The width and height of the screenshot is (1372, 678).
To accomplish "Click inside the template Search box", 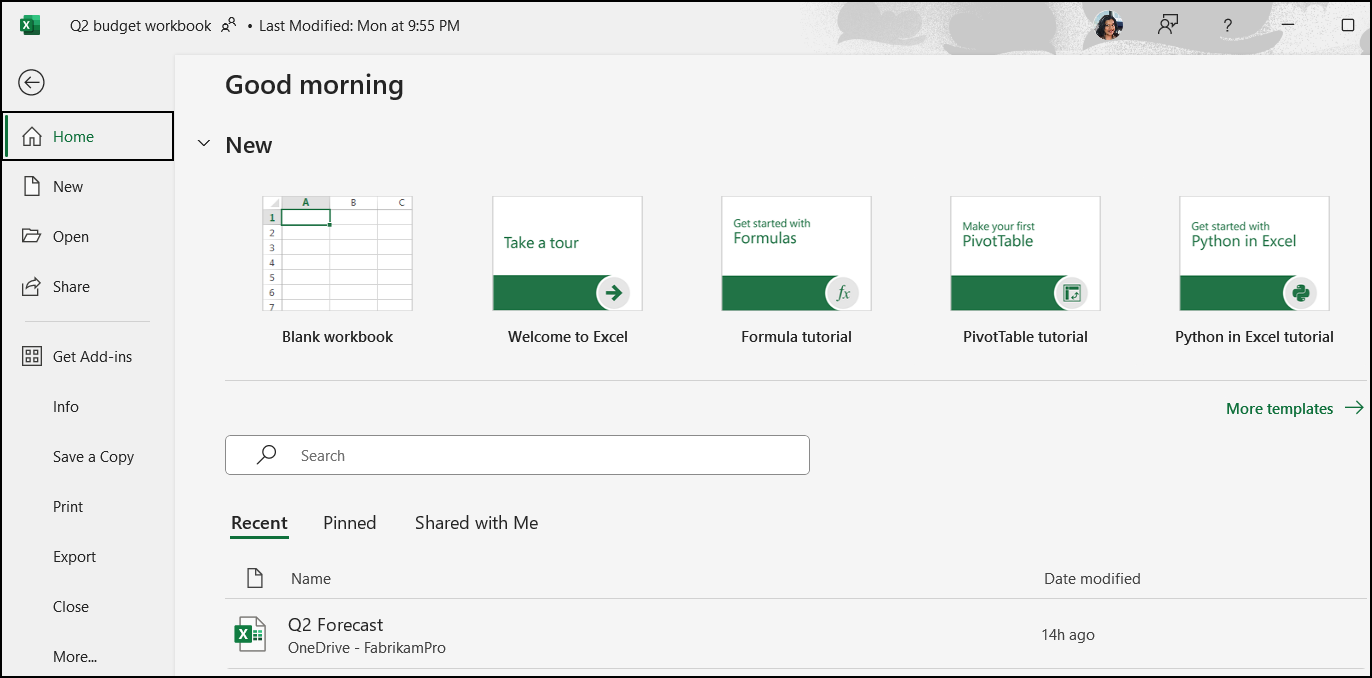I will 517,455.
